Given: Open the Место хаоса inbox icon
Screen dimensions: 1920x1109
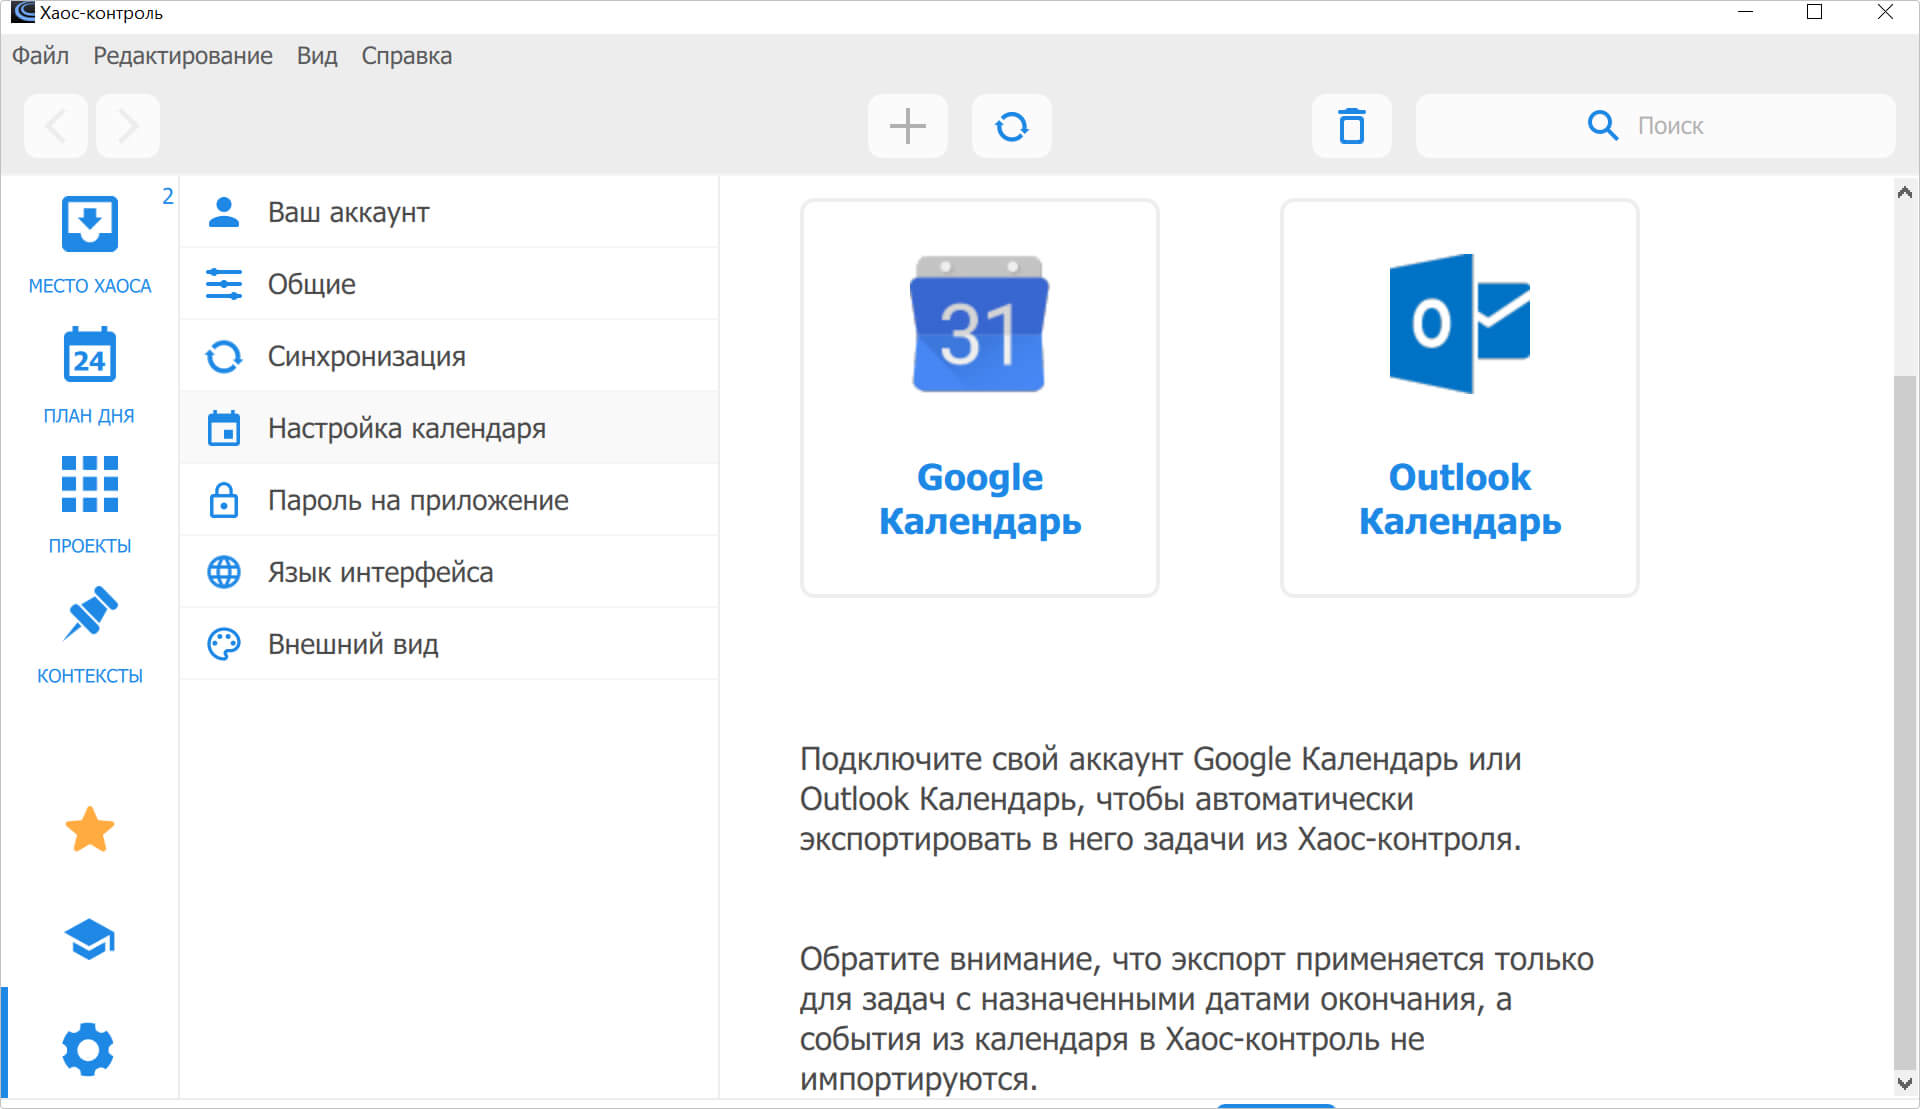Looking at the screenshot, I should [x=89, y=223].
